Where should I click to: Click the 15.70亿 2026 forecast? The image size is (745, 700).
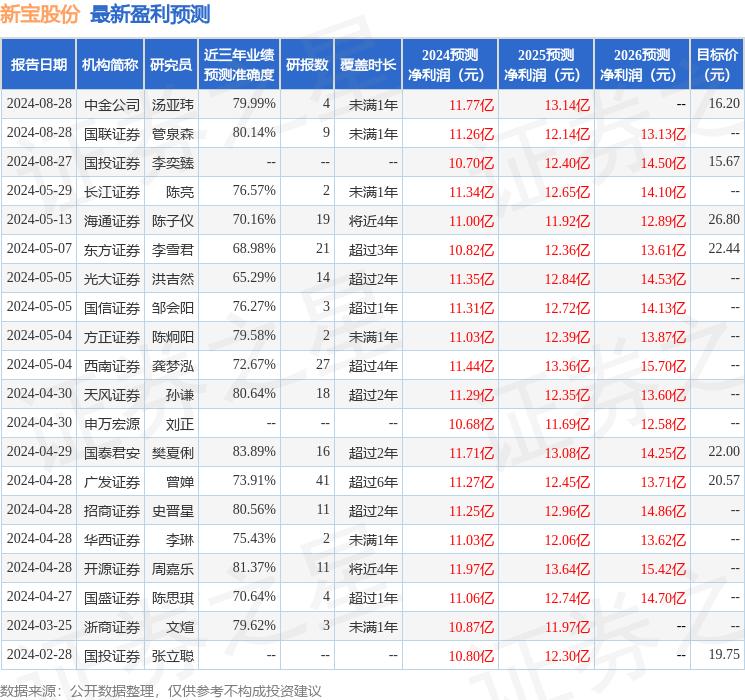coord(663,366)
